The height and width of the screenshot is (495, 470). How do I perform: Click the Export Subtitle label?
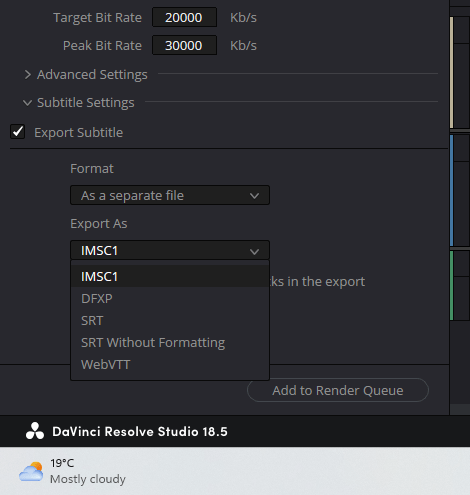(x=79, y=133)
